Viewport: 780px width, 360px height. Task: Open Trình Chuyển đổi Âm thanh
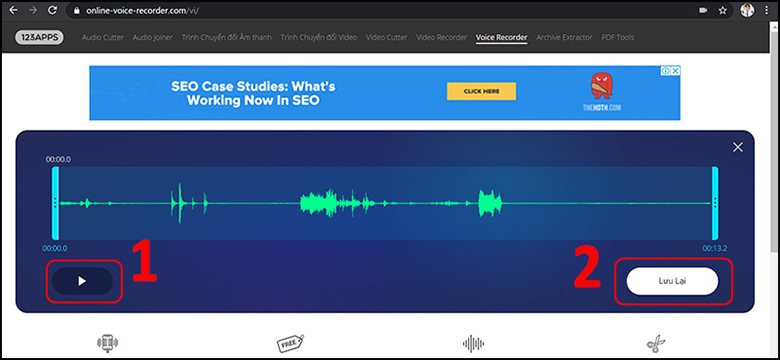tap(227, 37)
